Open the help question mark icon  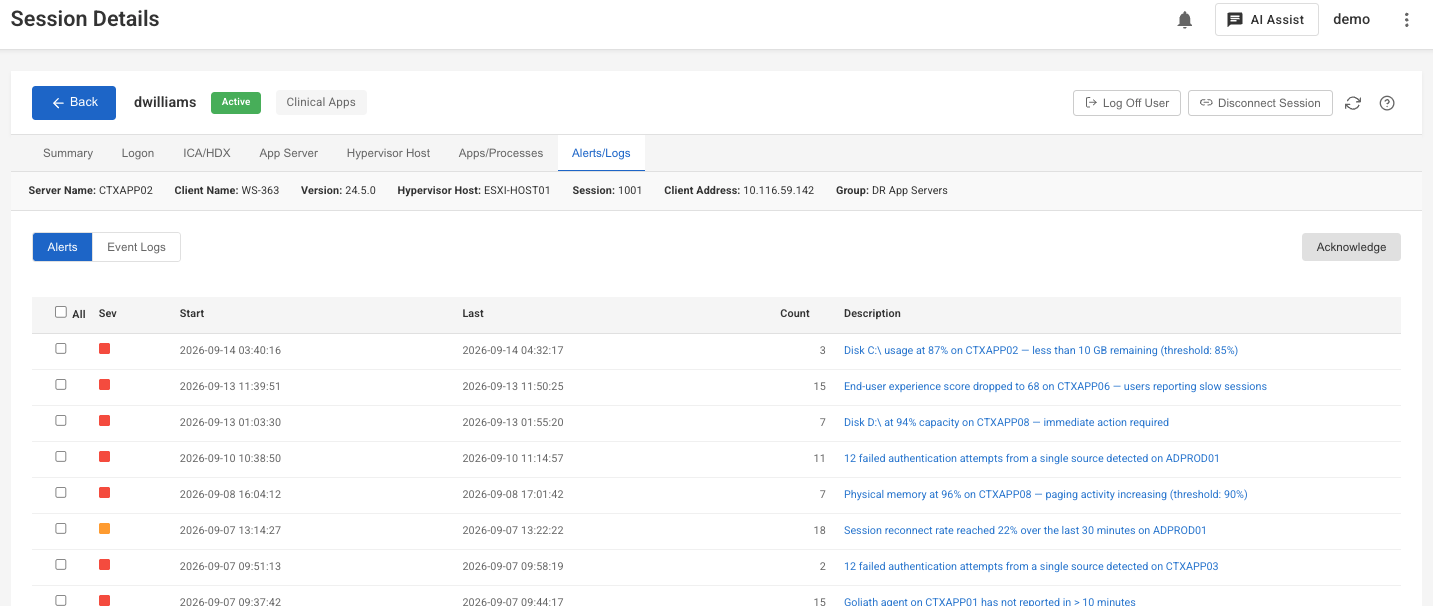(x=1387, y=103)
